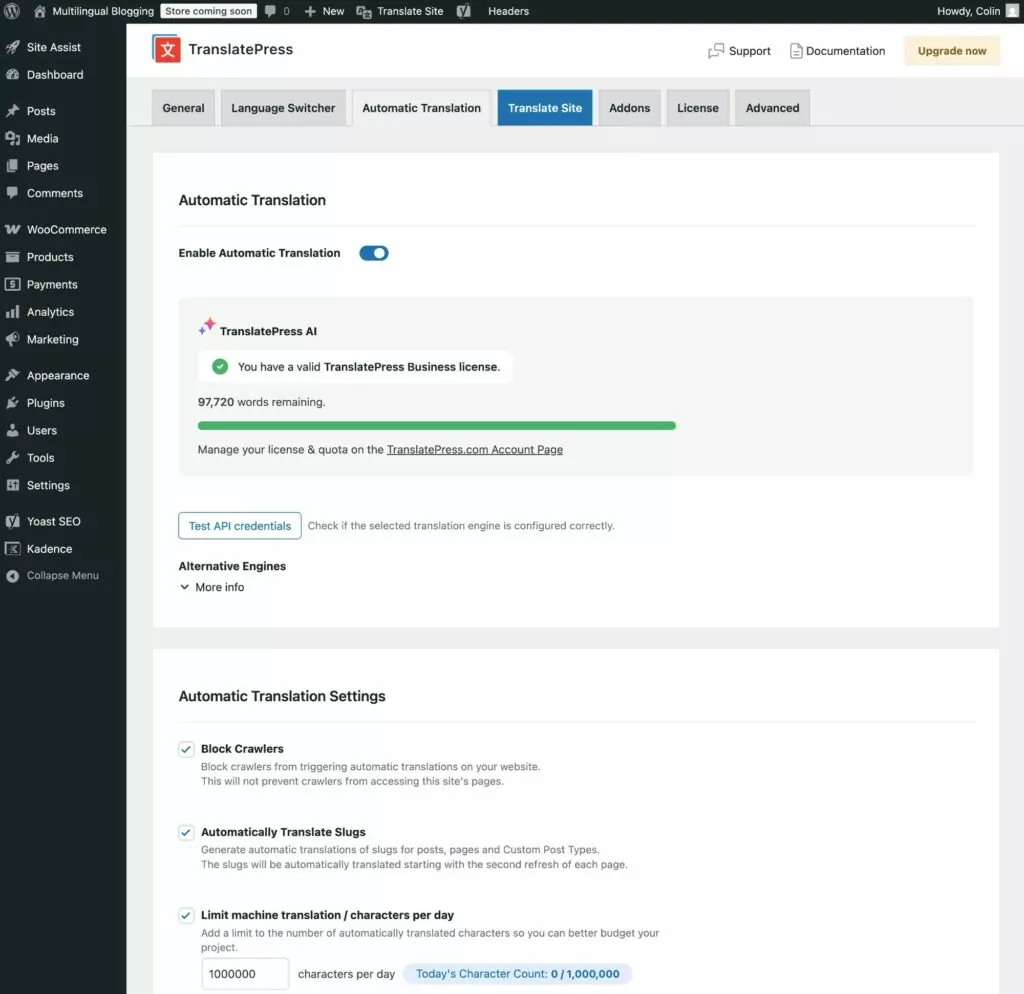This screenshot has height=994, width=1024.
Task: Open the TranslatePress.com Account Page link
Action: (x=474, y=450)
